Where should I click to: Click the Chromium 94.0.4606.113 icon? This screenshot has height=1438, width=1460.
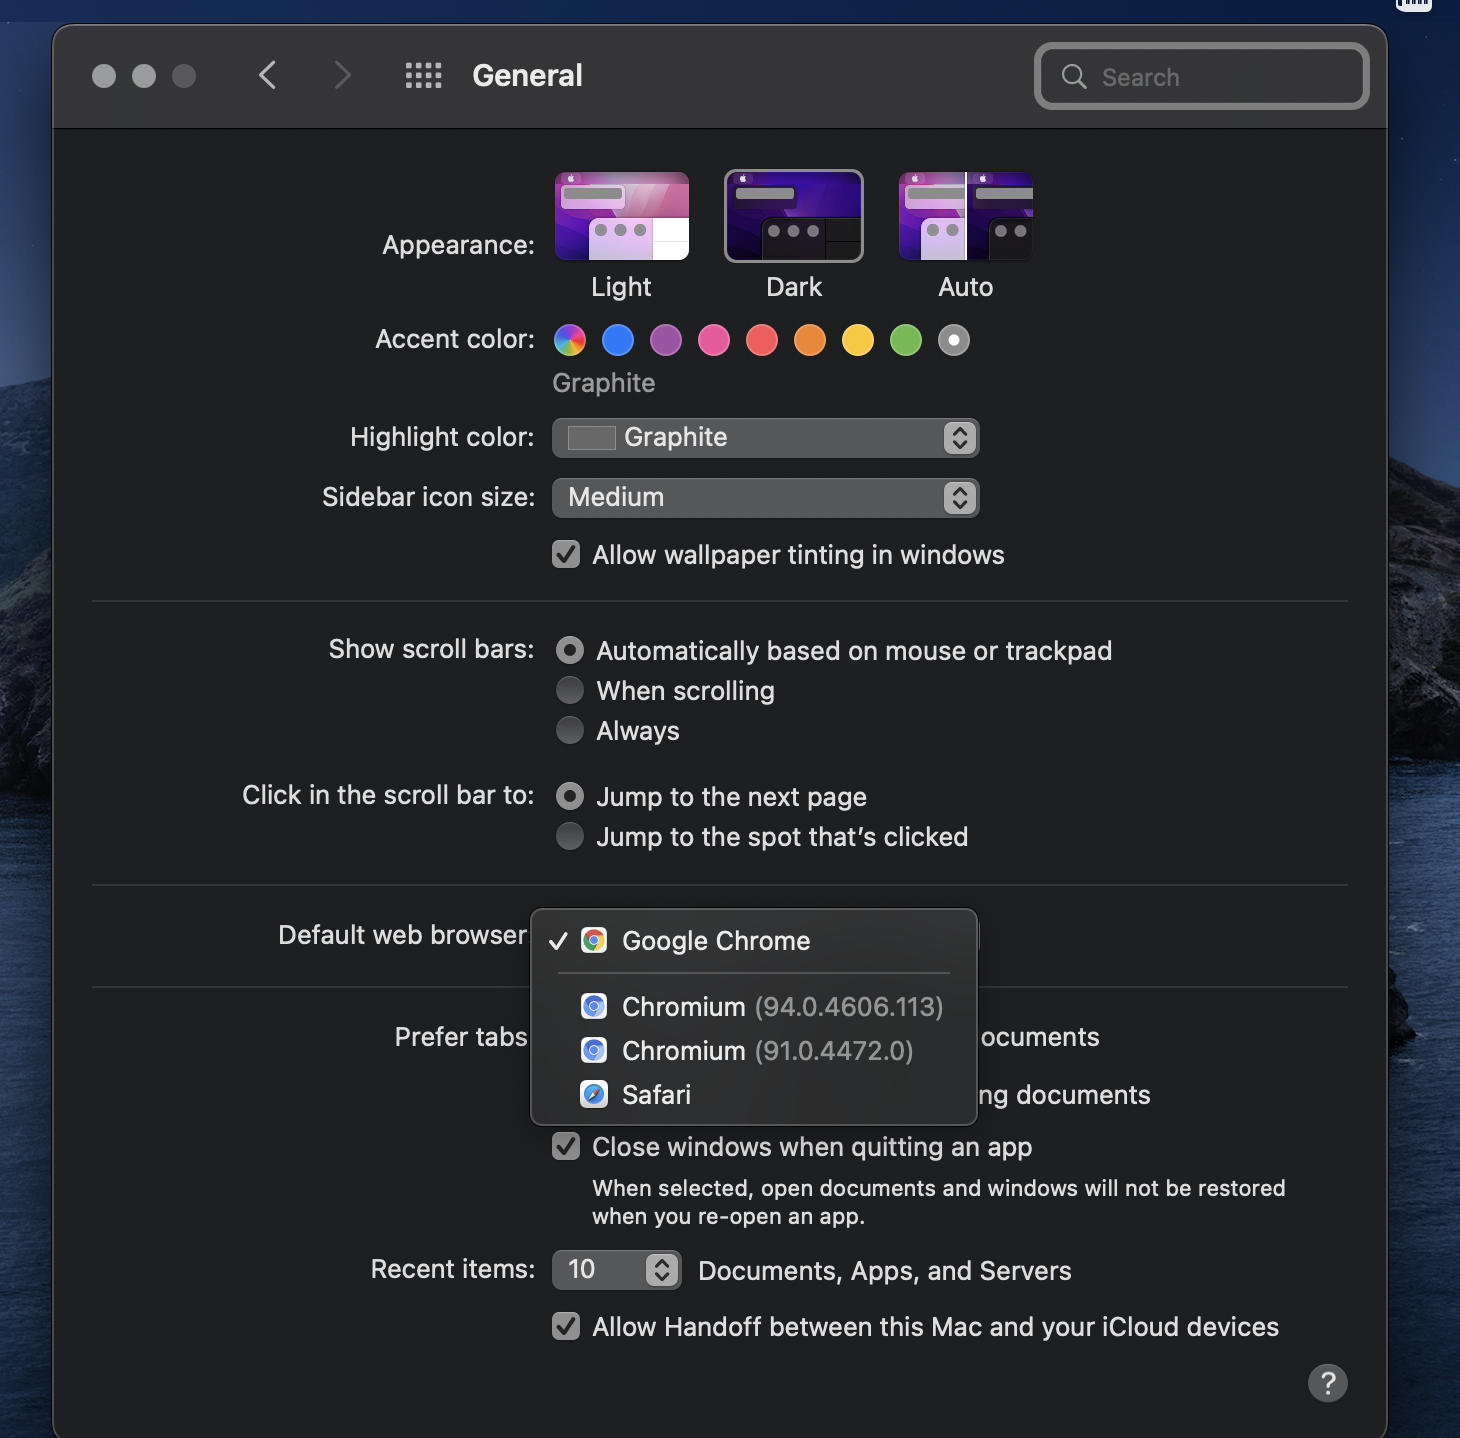[594, 1007]
